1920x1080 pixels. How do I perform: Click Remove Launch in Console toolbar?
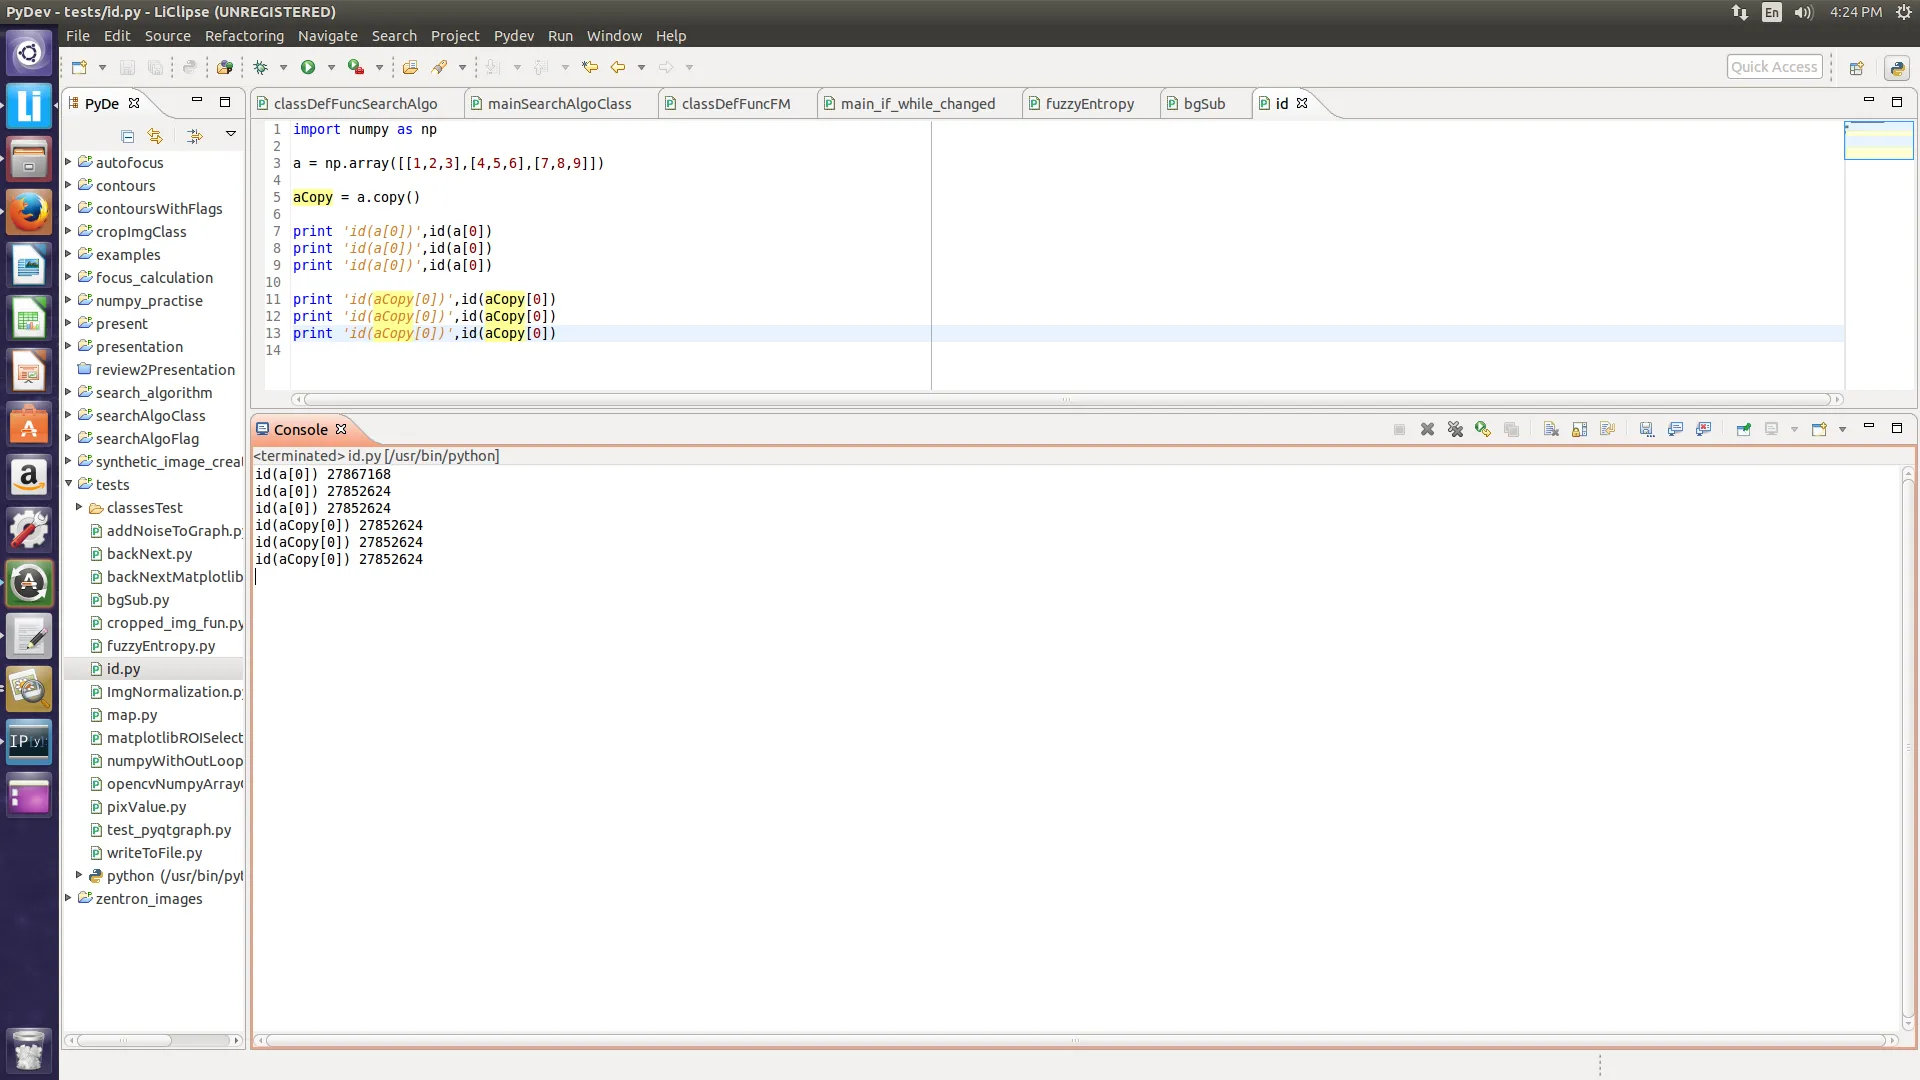(x=1427, y=429)
